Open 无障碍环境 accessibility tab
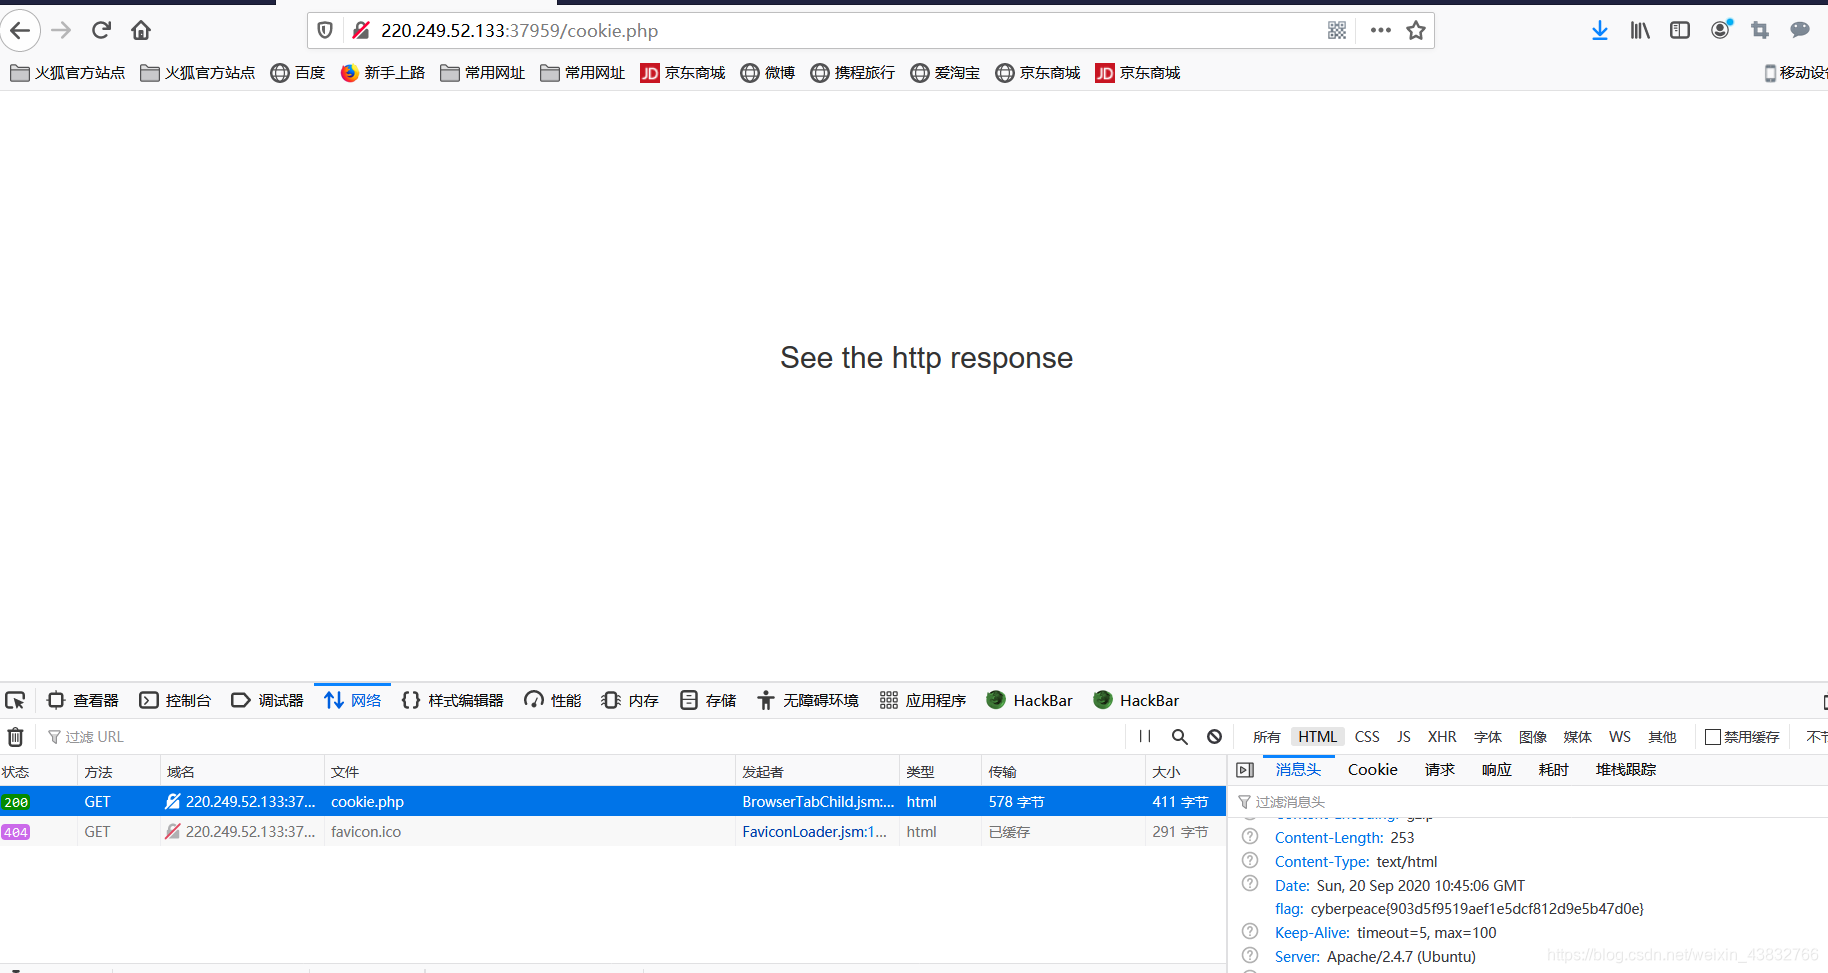Screen dimensions: 1828x973 [x=808, y=700]
